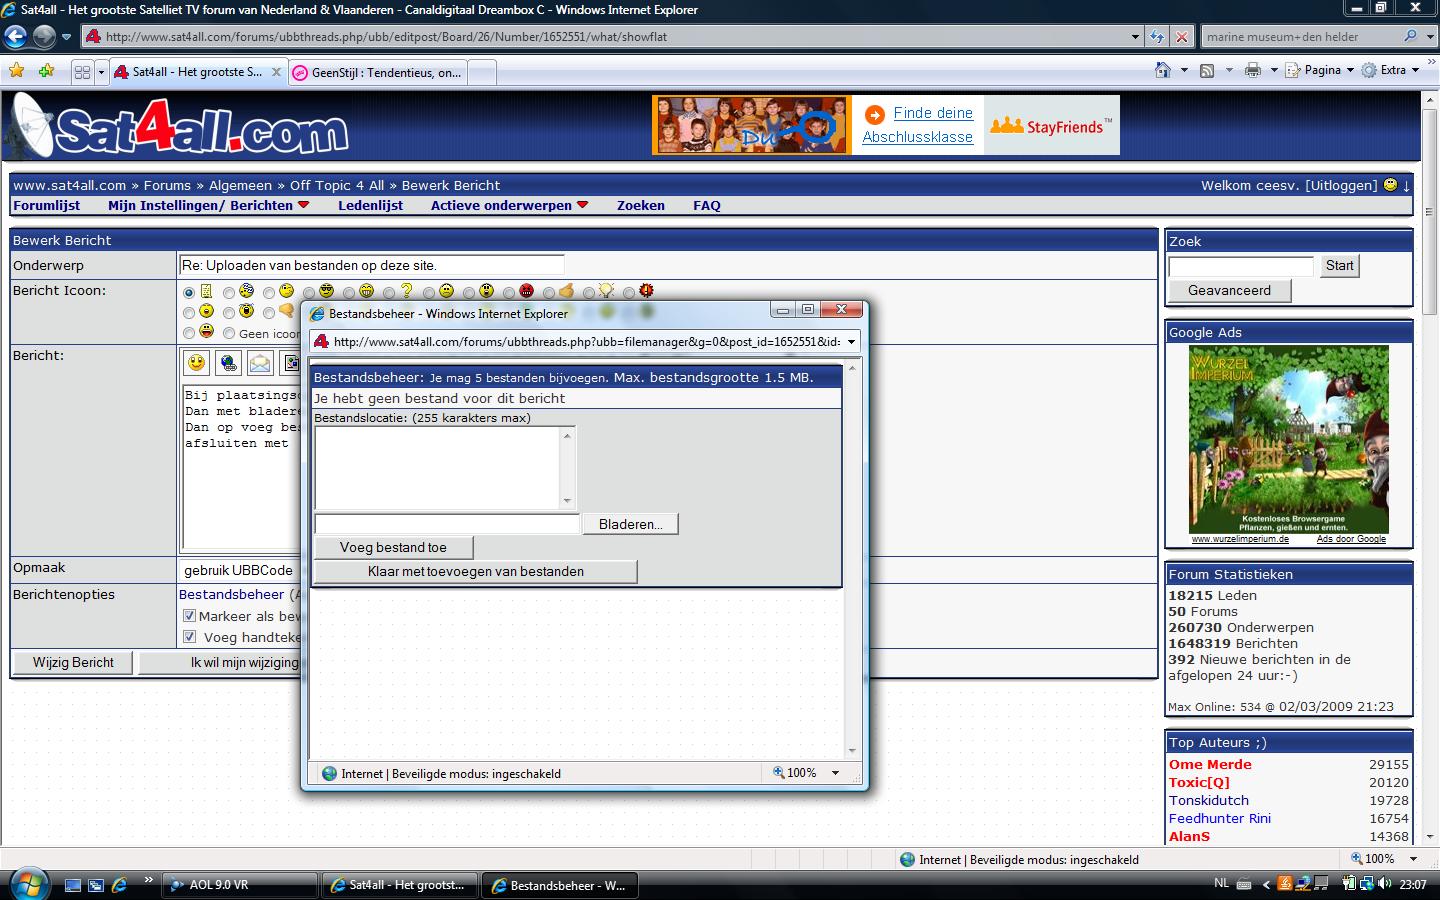Select the notepad icon radio button
The width and height of the screenshot is (1440, 900).
189,293
